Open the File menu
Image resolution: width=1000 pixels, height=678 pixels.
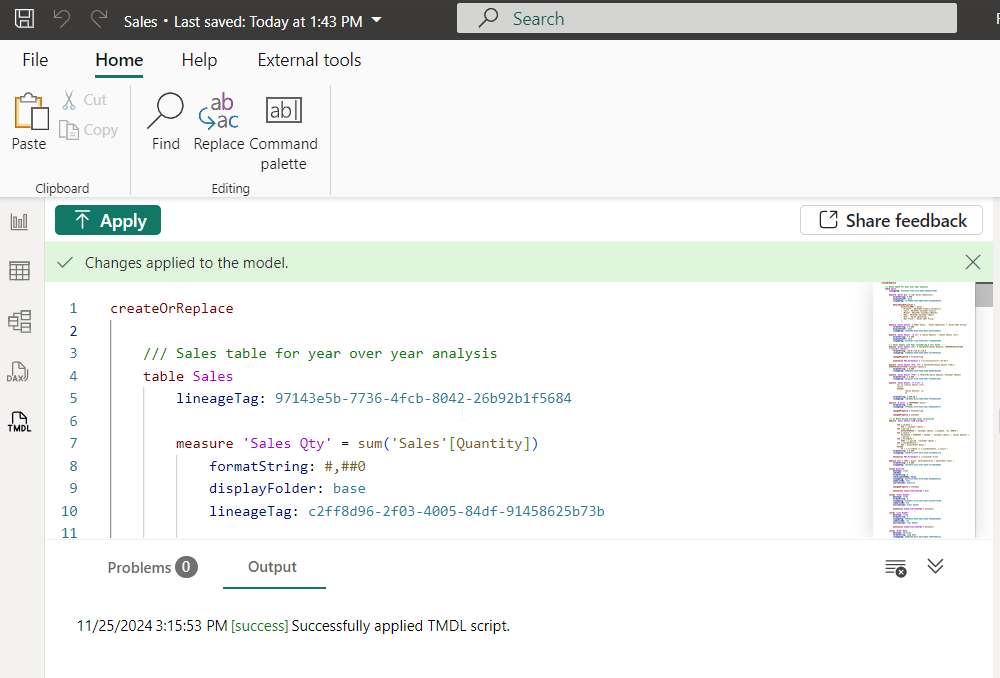35,60
